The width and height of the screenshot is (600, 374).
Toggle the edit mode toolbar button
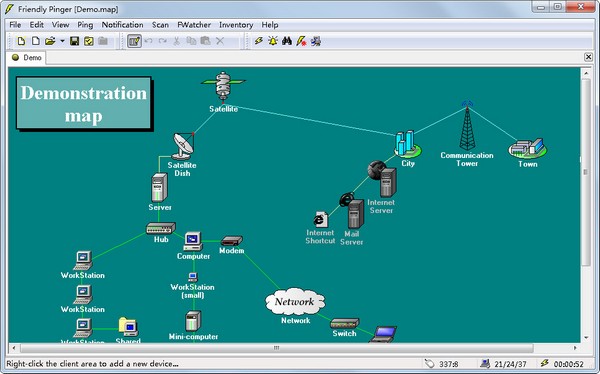(x=134, y=41)
